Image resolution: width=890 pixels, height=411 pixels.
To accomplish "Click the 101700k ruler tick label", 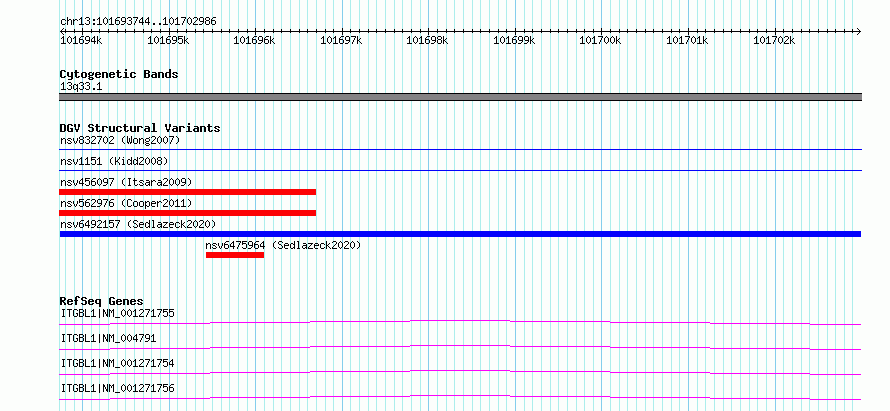I will 600,40.
